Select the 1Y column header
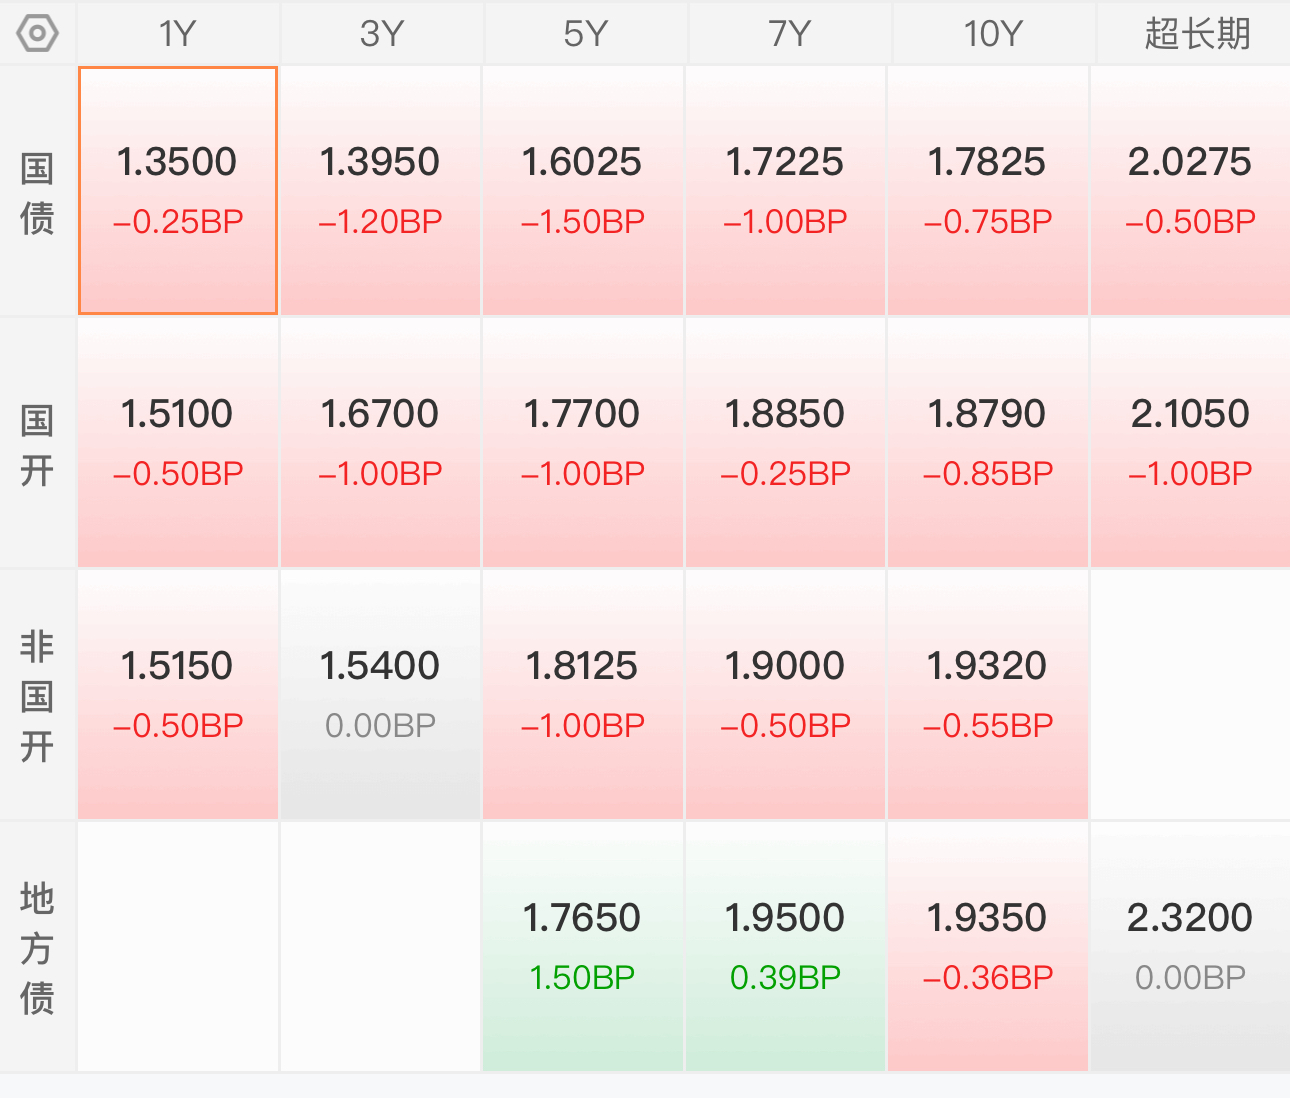Screen dimensions: 1290x1098 click(x=178, y=34)
